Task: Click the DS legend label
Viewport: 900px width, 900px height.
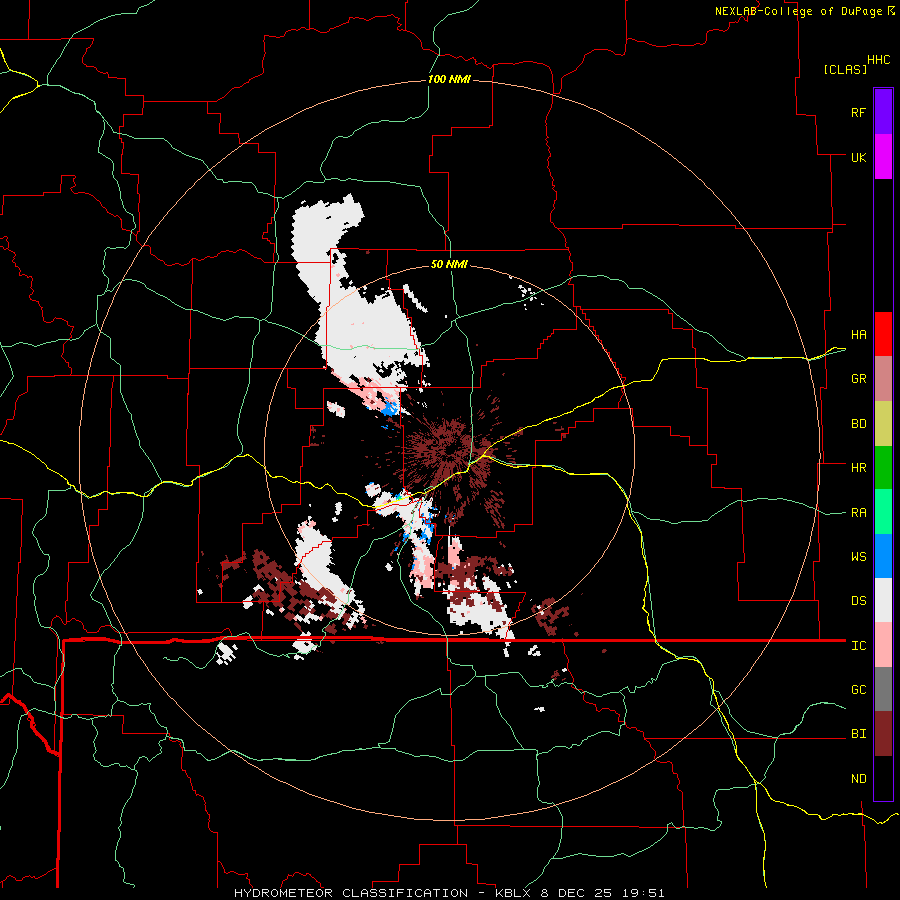Action: pyautogui.click(x=858, y=601)
